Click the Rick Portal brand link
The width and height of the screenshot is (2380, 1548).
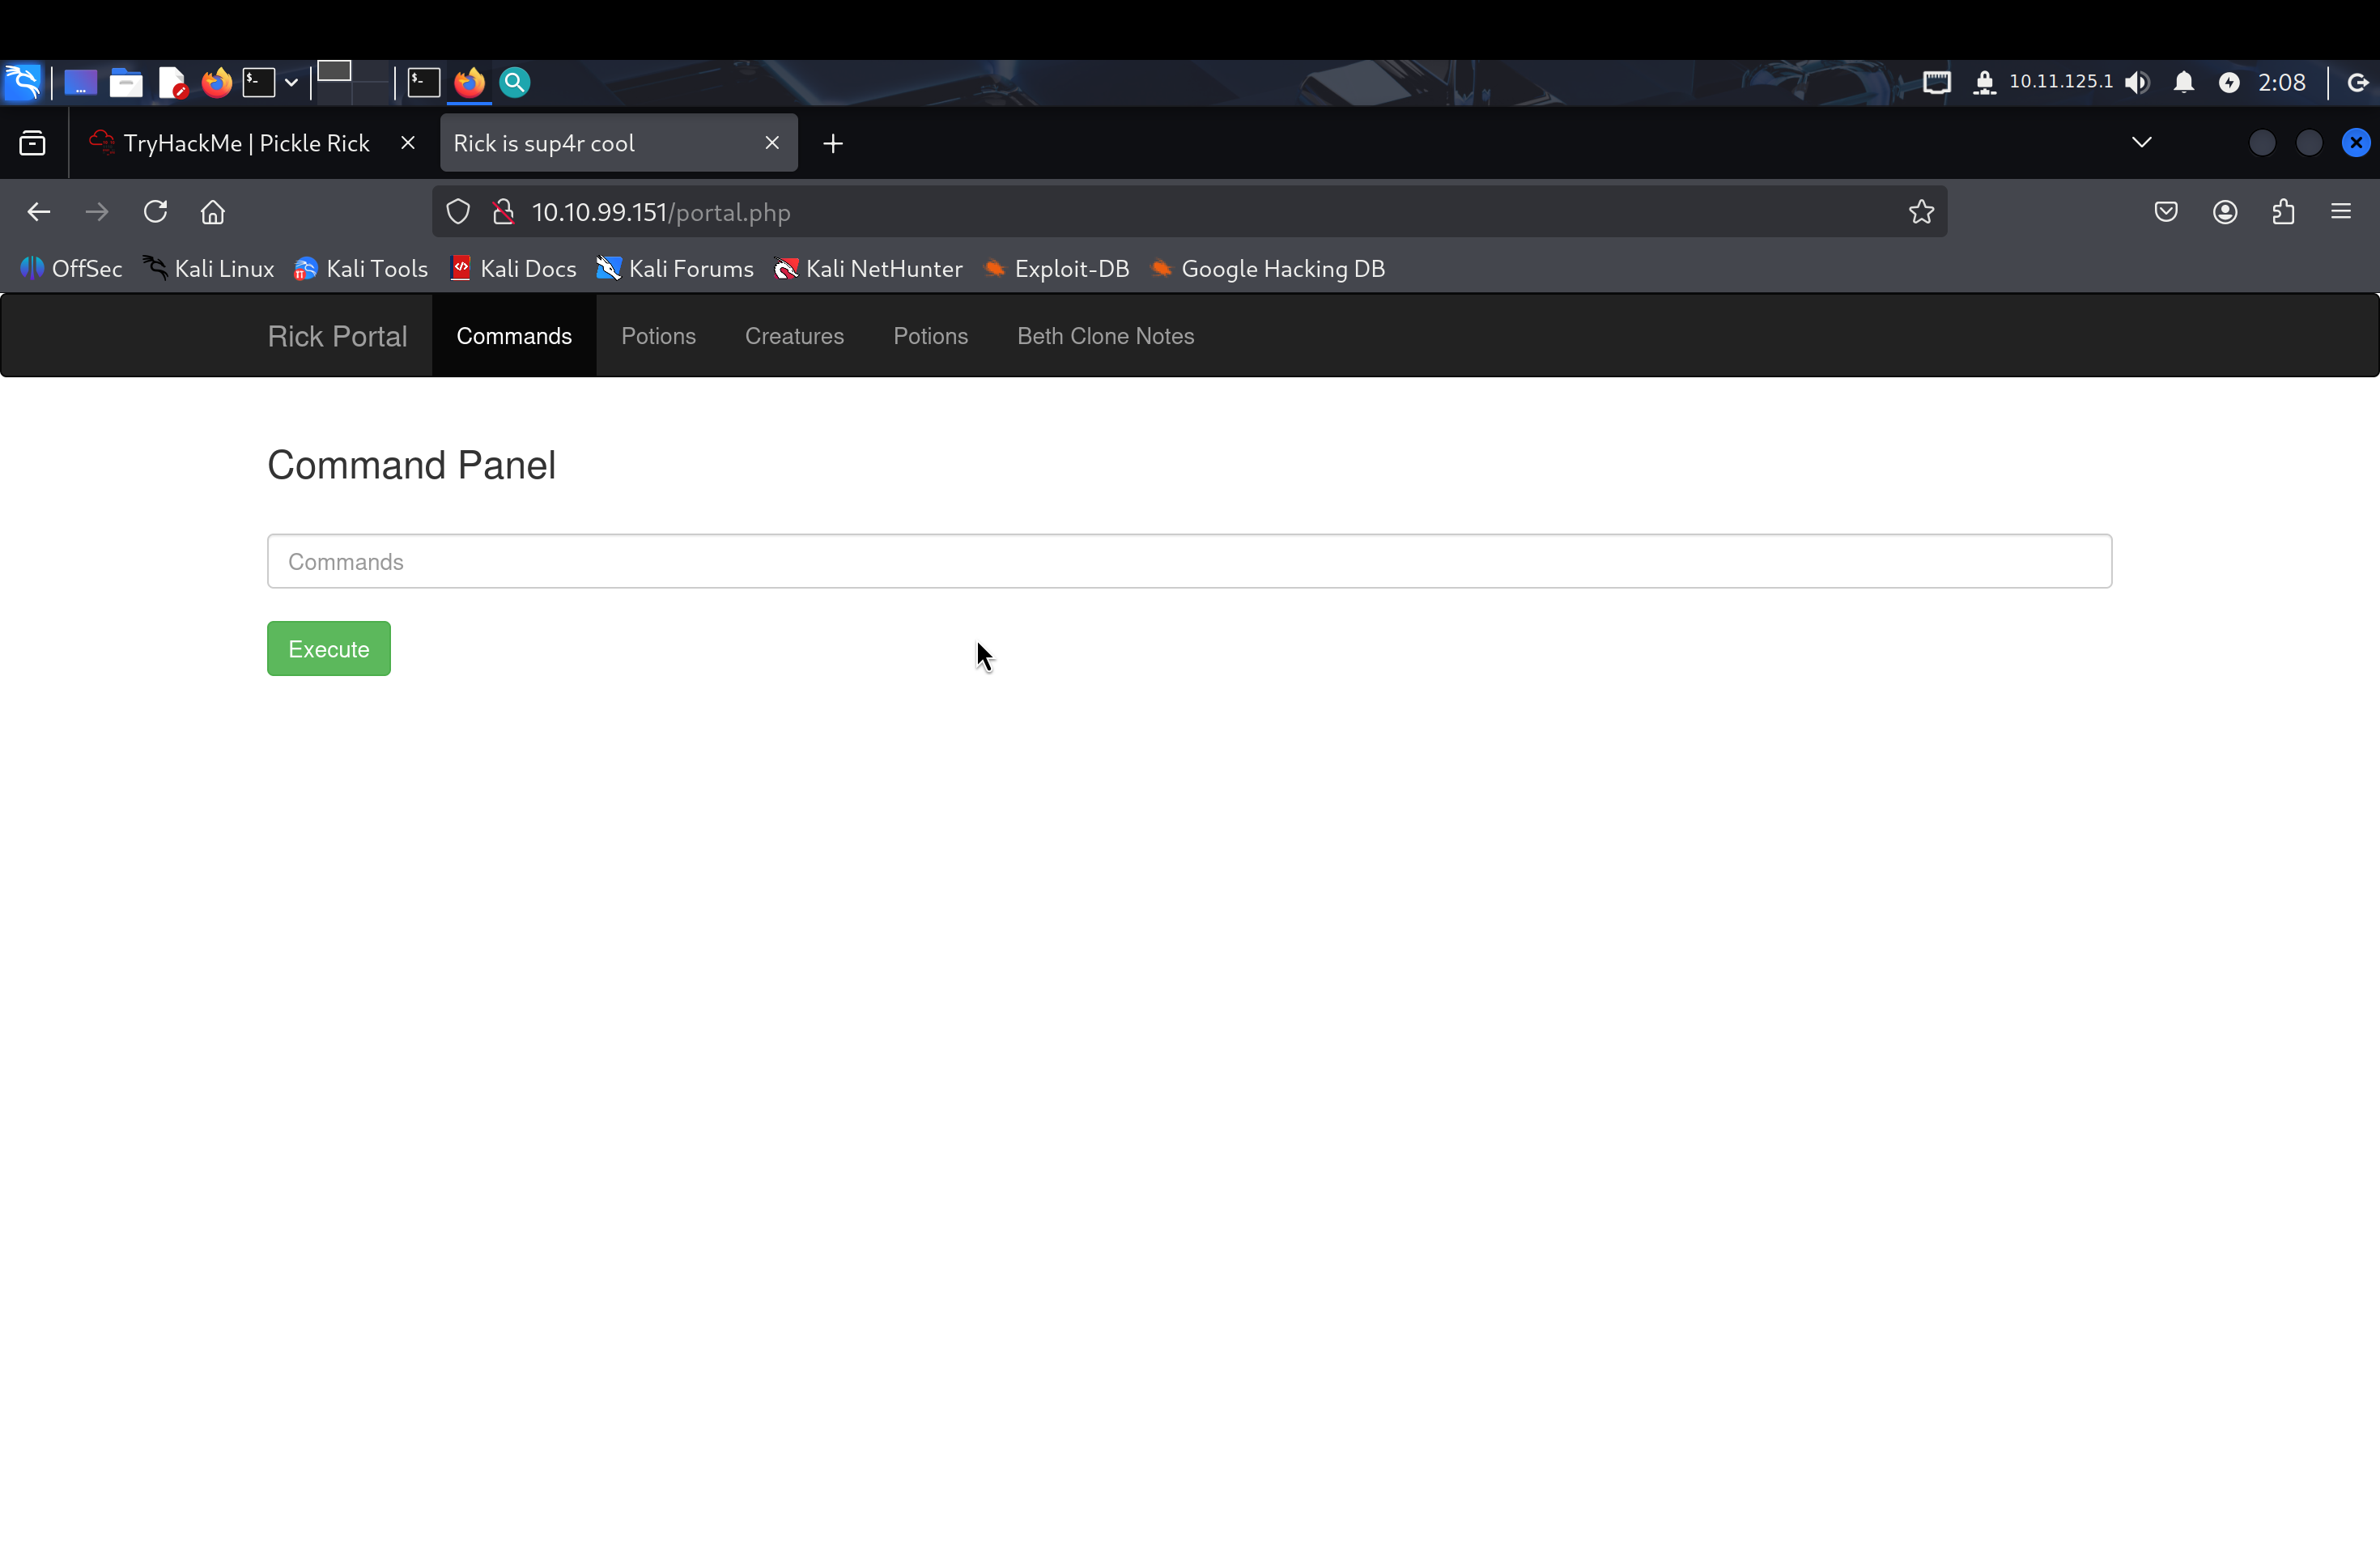coord(337,337)
